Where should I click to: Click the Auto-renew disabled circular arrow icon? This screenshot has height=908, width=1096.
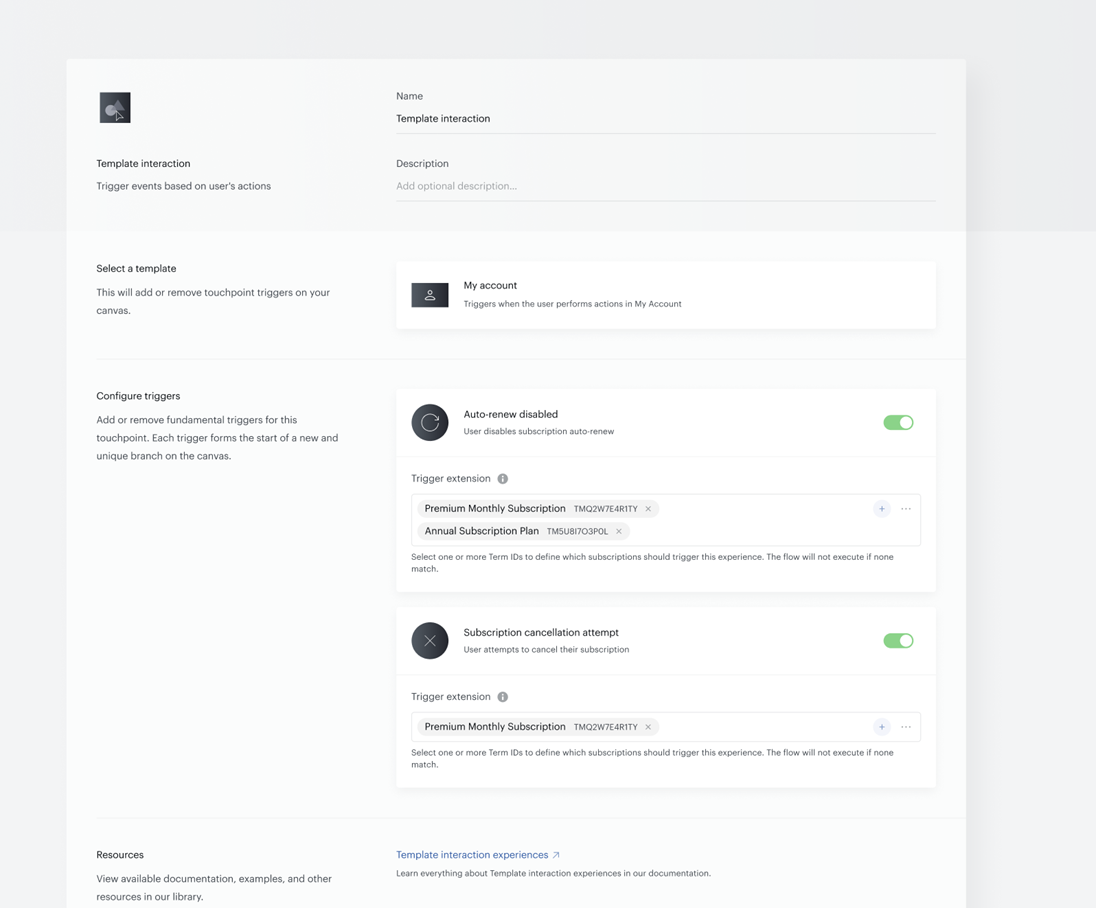[x=430, y=422]
